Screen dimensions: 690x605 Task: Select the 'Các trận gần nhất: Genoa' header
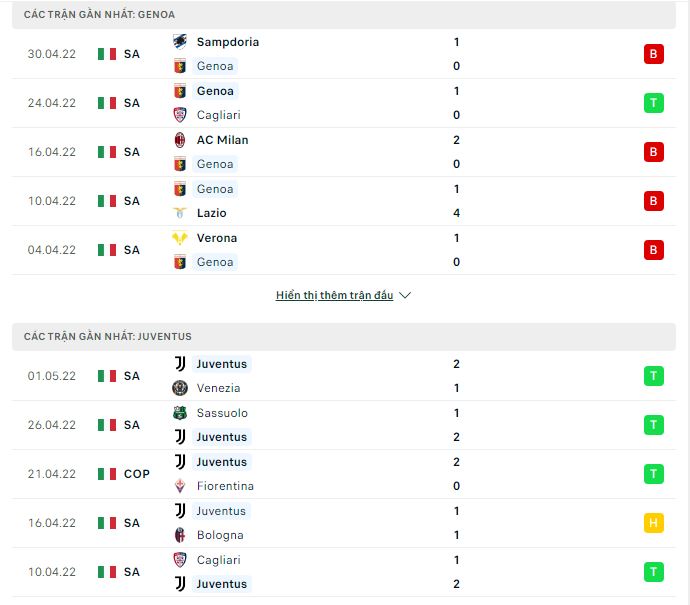tap(344, 15)
